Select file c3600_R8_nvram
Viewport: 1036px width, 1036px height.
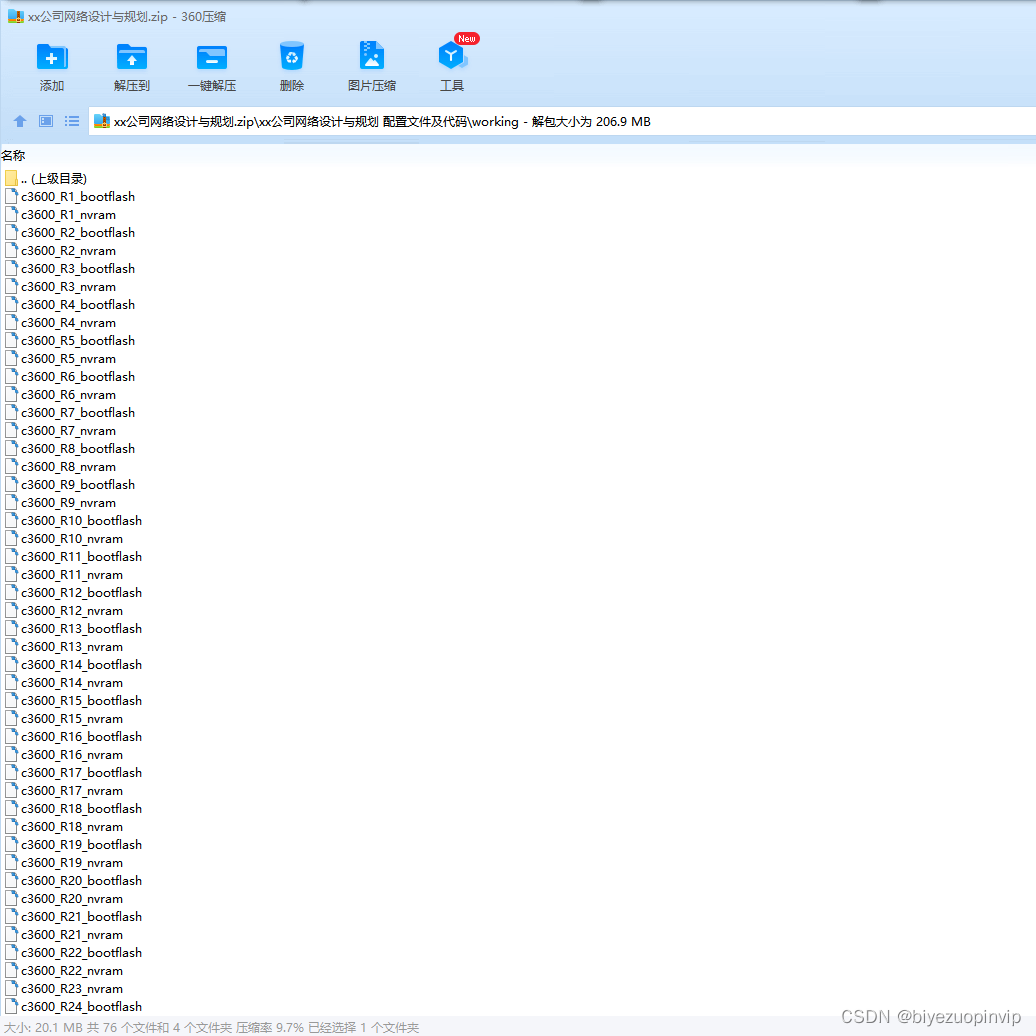(x=60, y=467)
